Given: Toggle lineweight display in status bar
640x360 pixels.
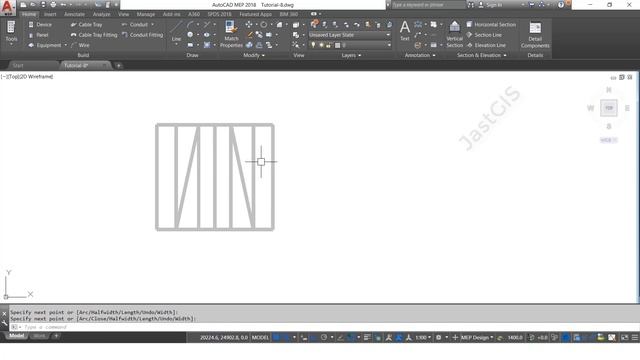Looking at the screenshot, I should click(x=367, y=338).
